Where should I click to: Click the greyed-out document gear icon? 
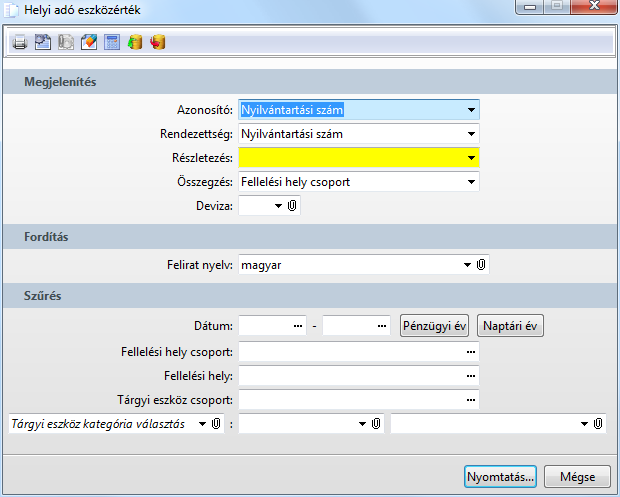click(x=66, y=42)
